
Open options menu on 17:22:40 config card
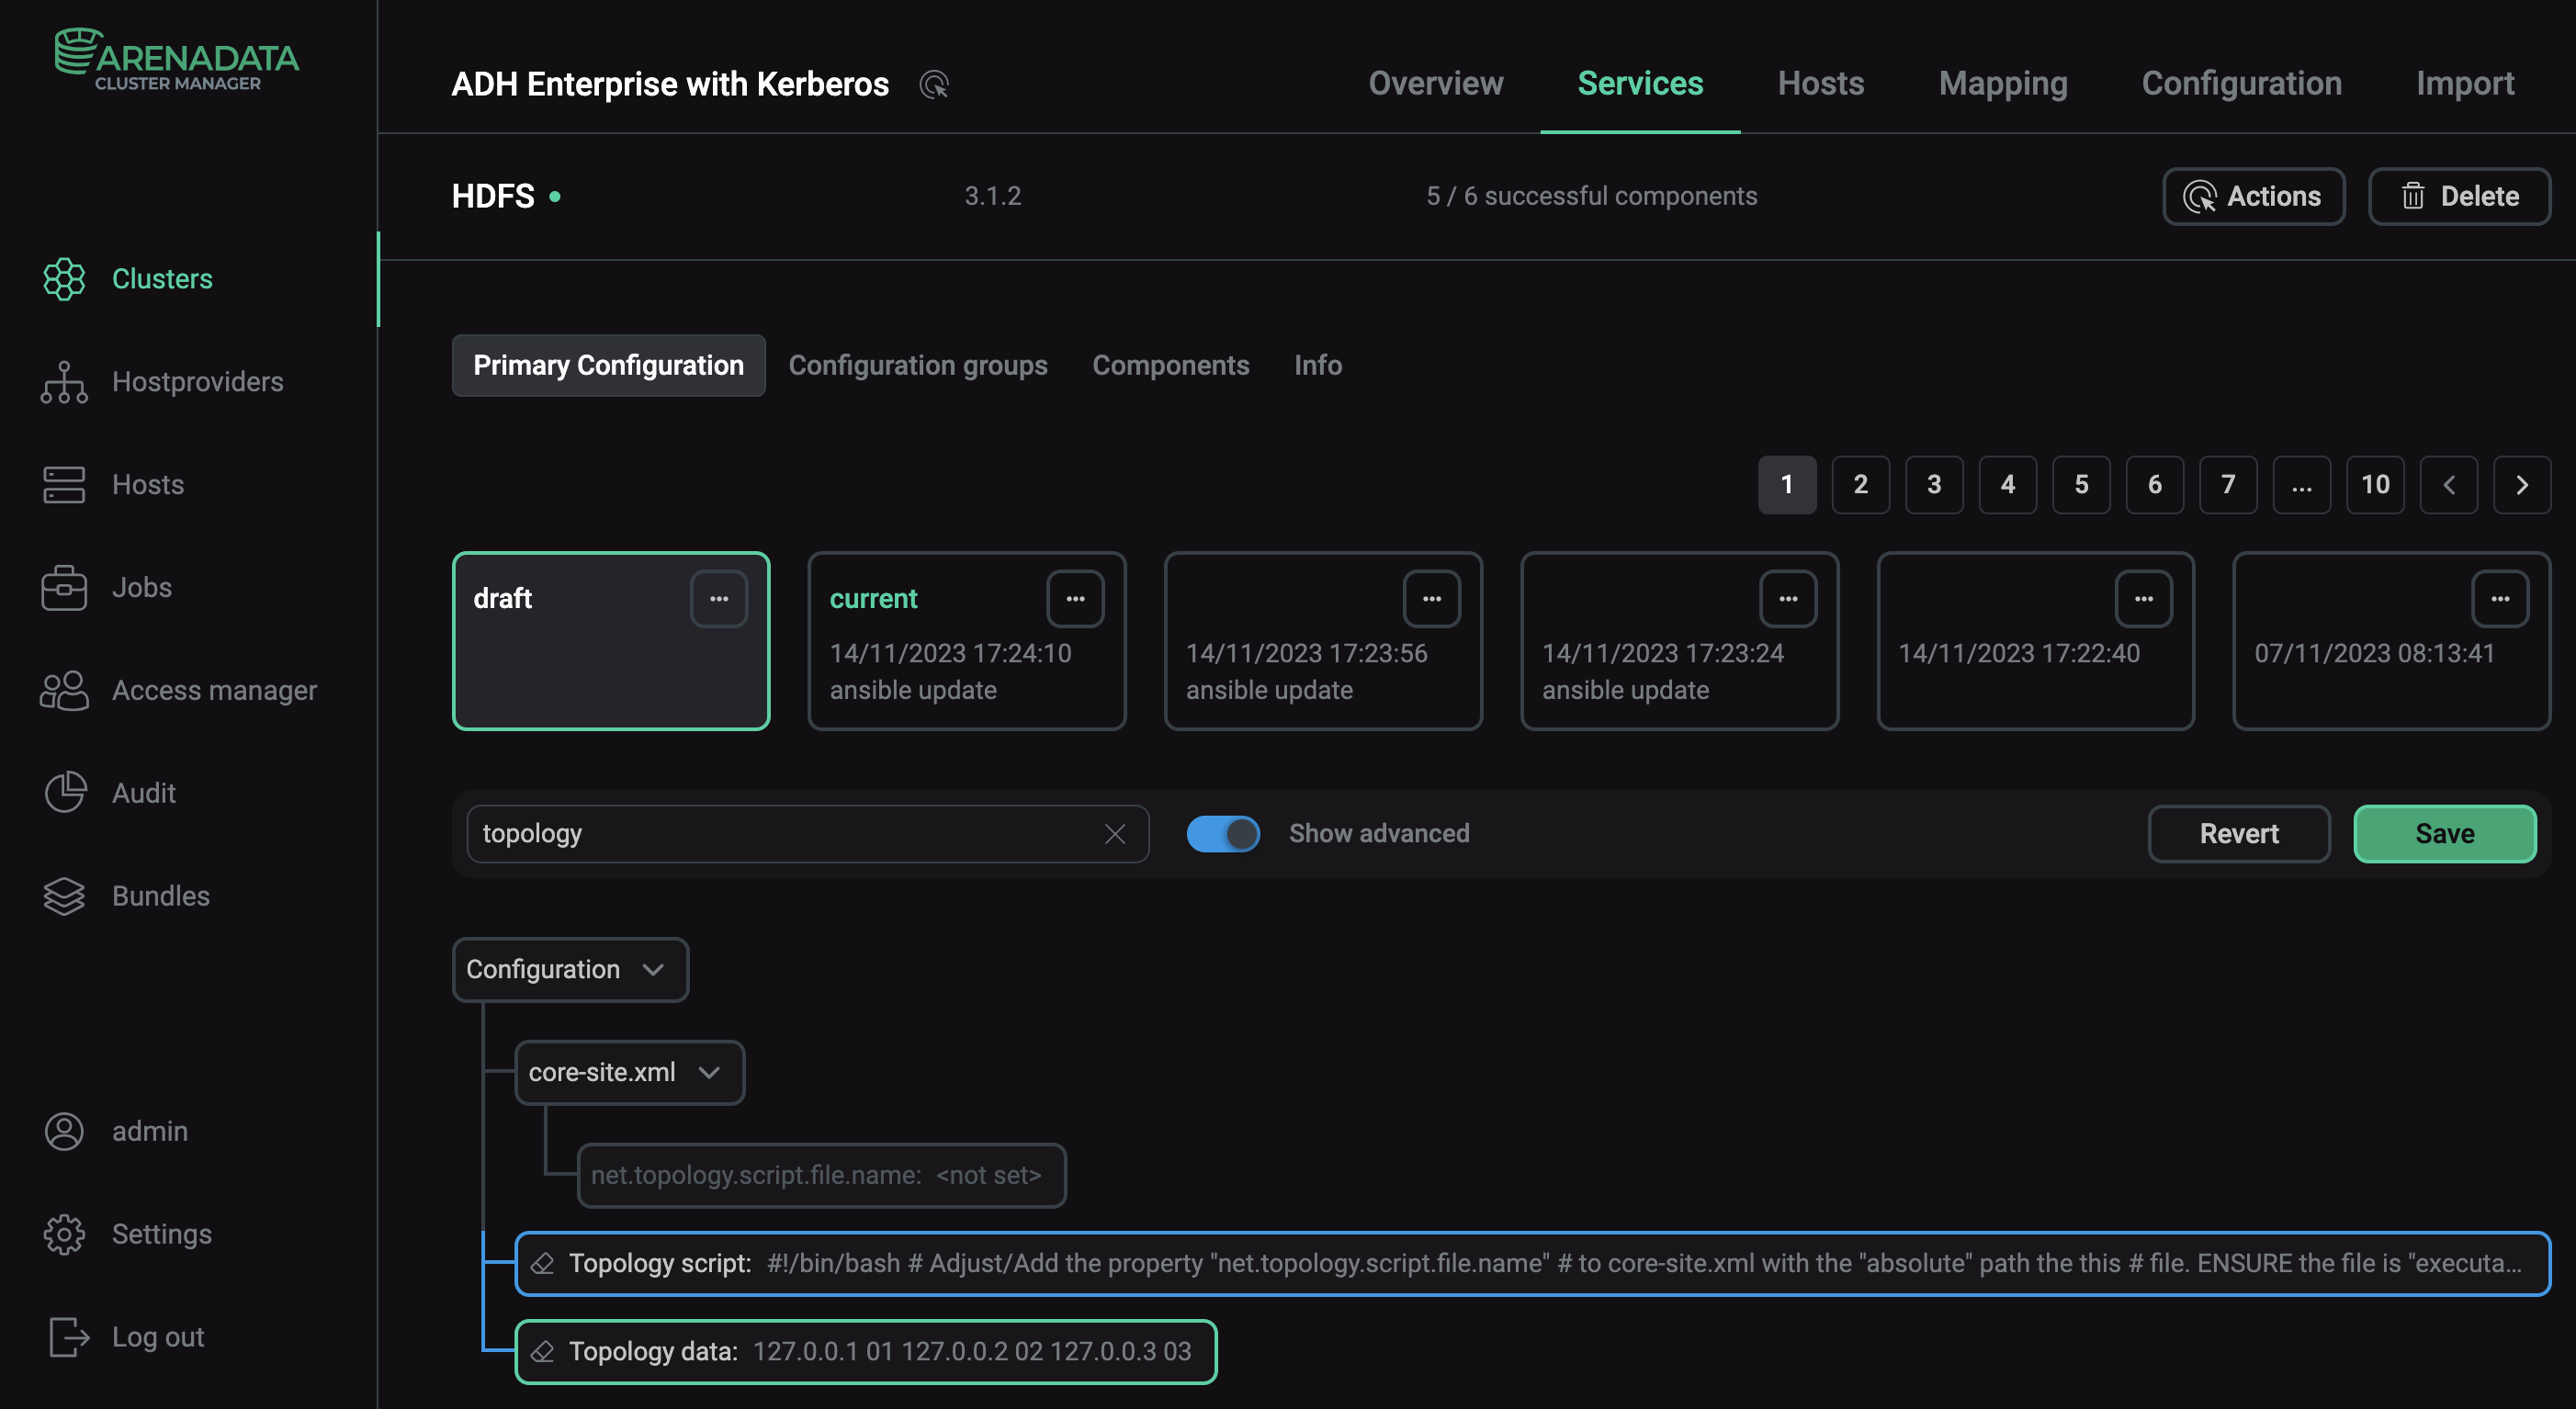2144,599
